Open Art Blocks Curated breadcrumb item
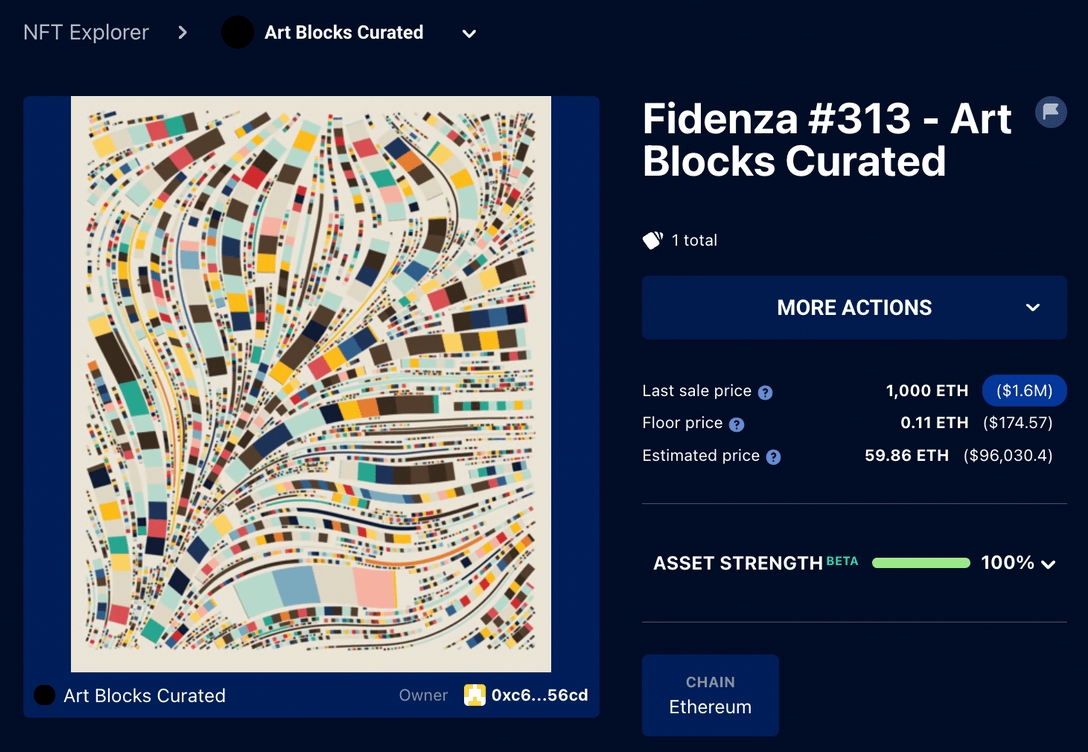The height and width of the screenshot is (752, 1088). (x=343, y=32)
